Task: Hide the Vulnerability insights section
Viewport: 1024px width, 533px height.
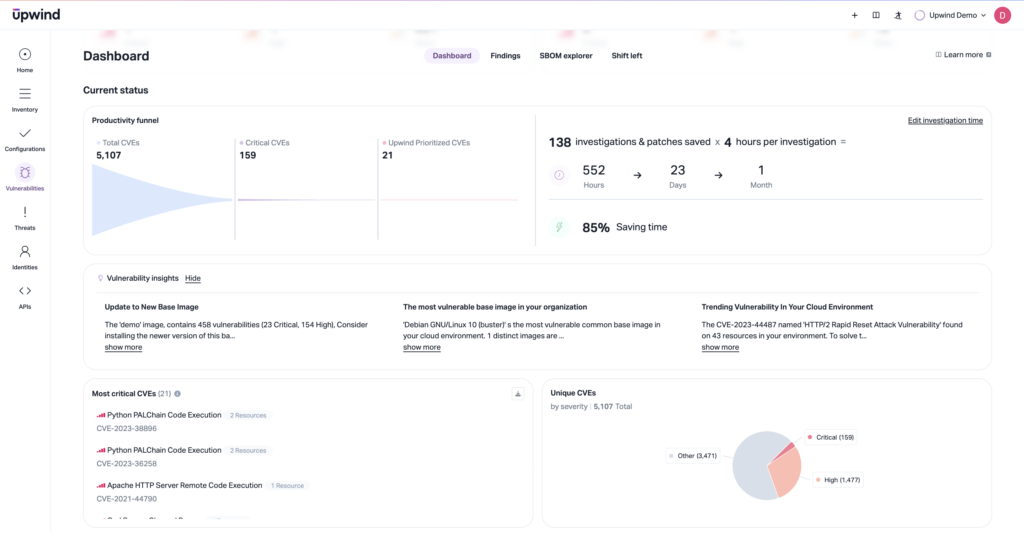Action: (x=193, y=278)
